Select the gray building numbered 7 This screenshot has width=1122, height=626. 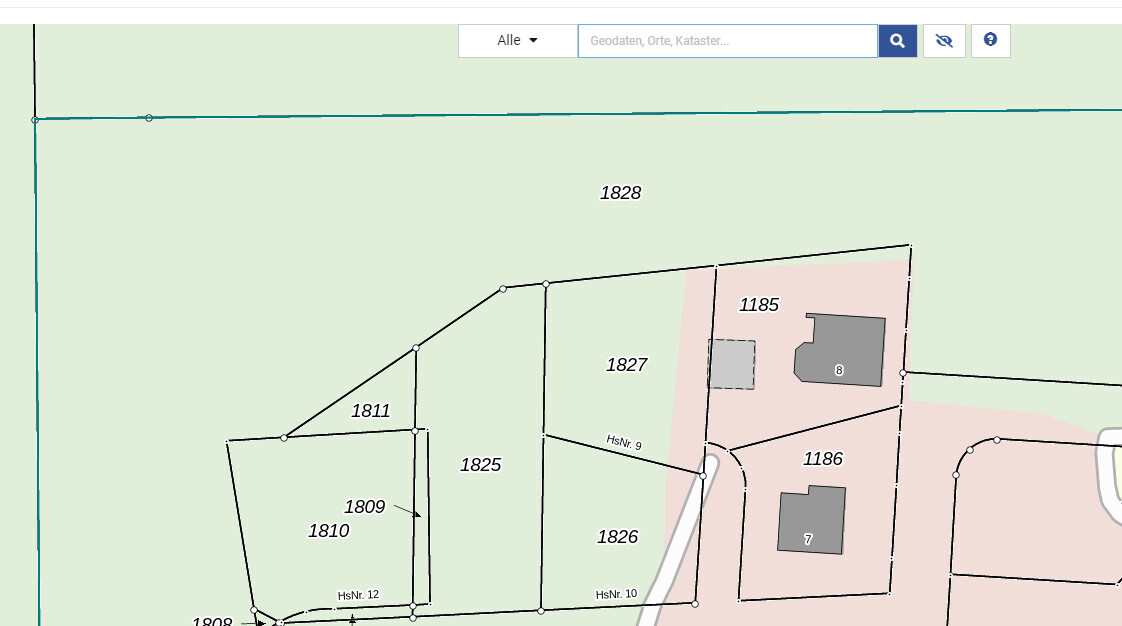[812, 519]
